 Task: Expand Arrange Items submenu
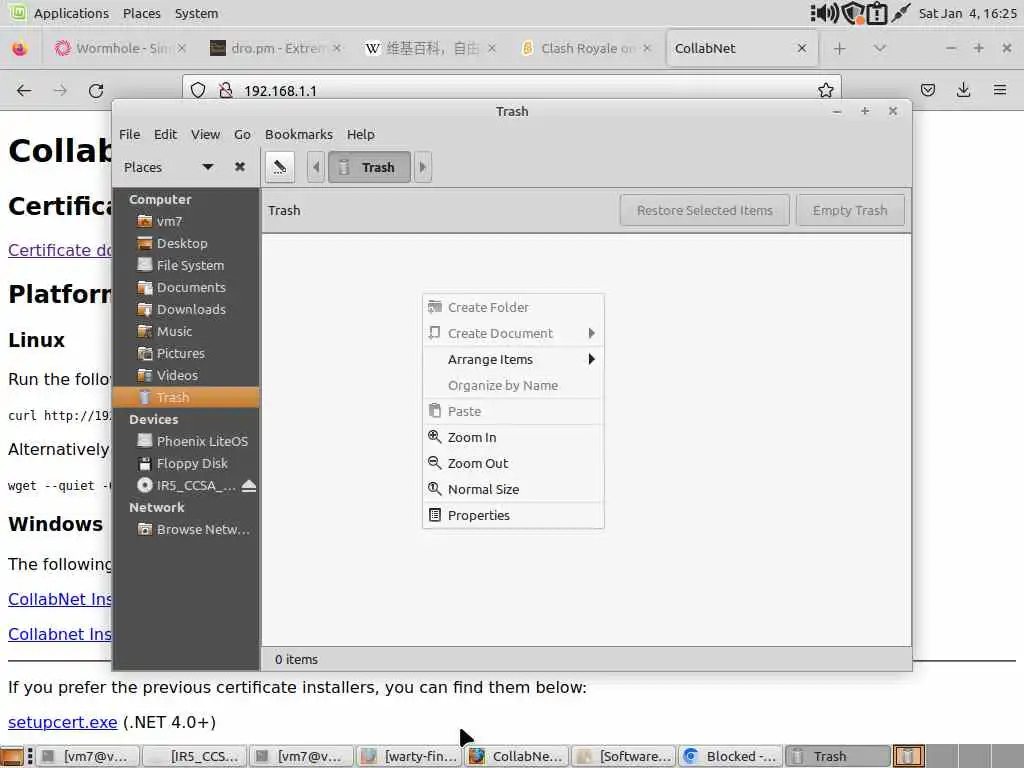[513, 359]
